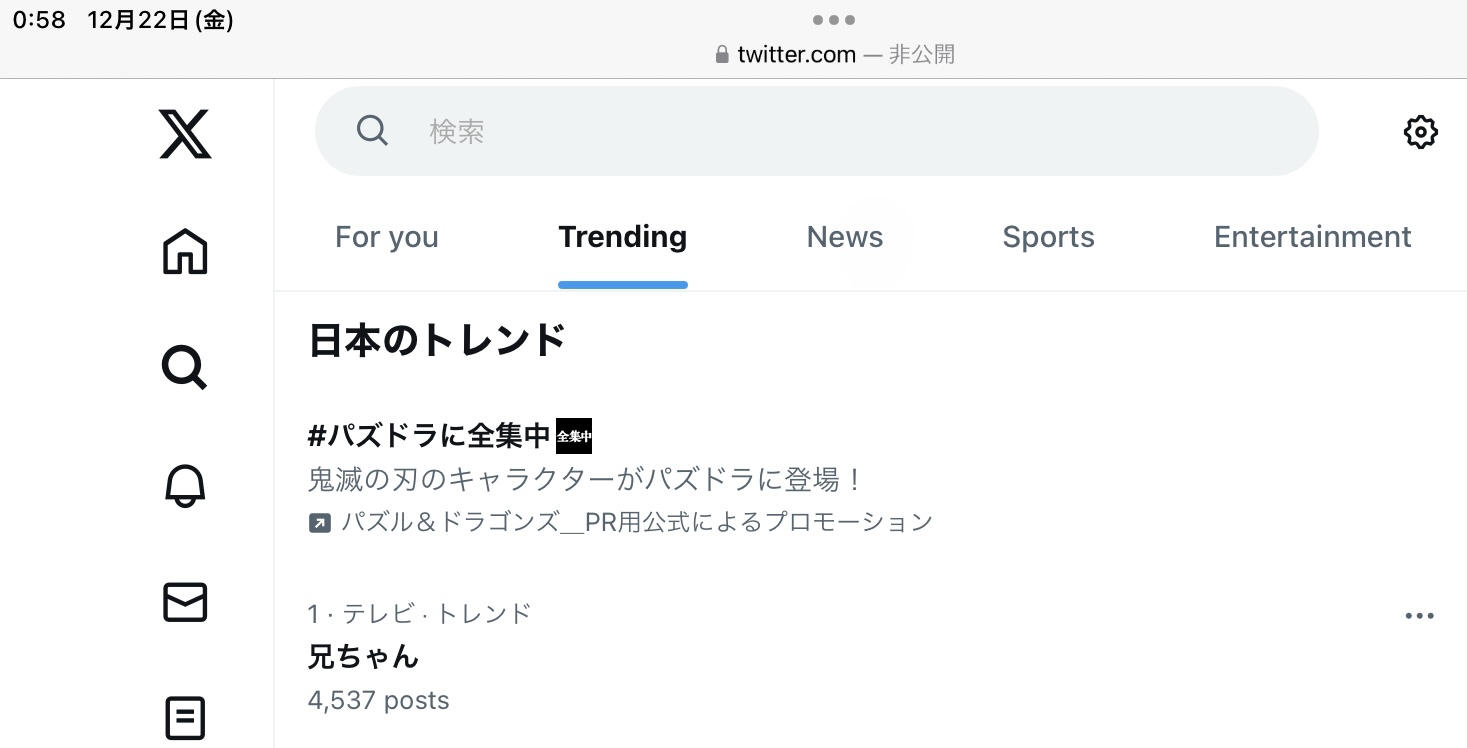The height and width of the screenshot is (748, 1467).
Task: Open the Sports tab
Action: click(1048, 237)
